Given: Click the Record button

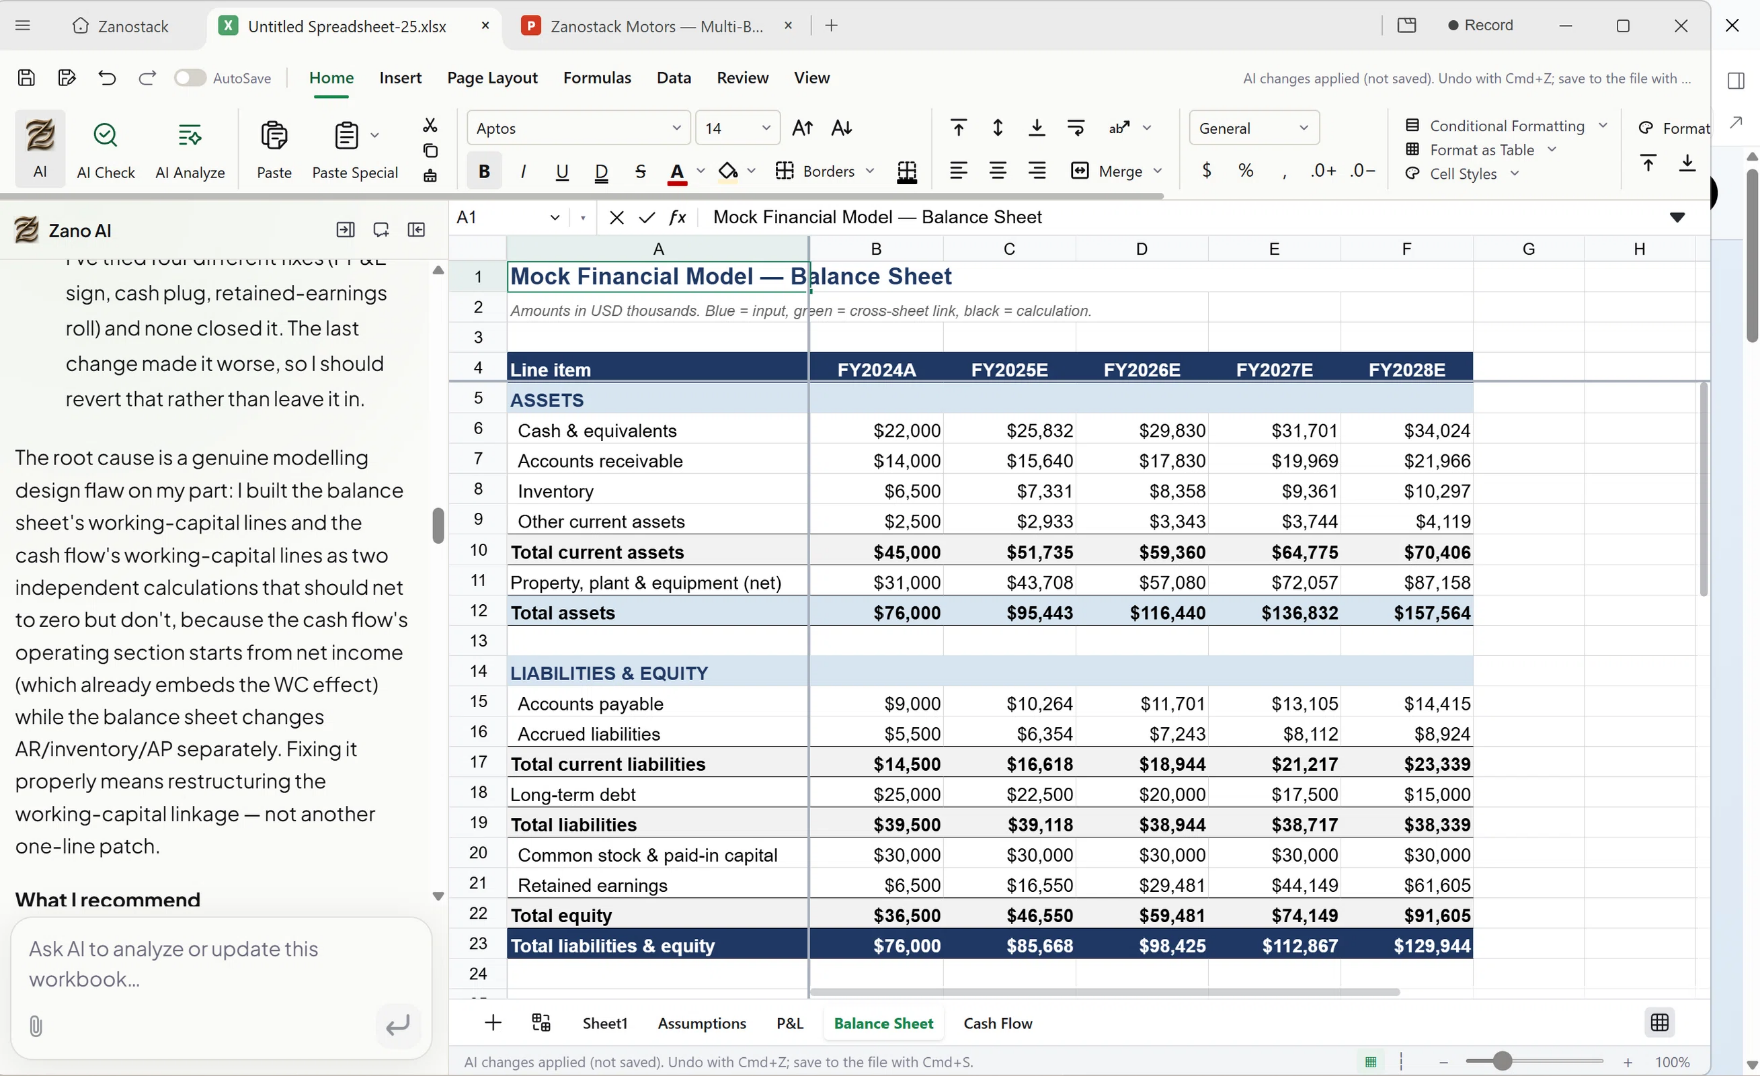Looking at the screenshot, I should 1481,25.
